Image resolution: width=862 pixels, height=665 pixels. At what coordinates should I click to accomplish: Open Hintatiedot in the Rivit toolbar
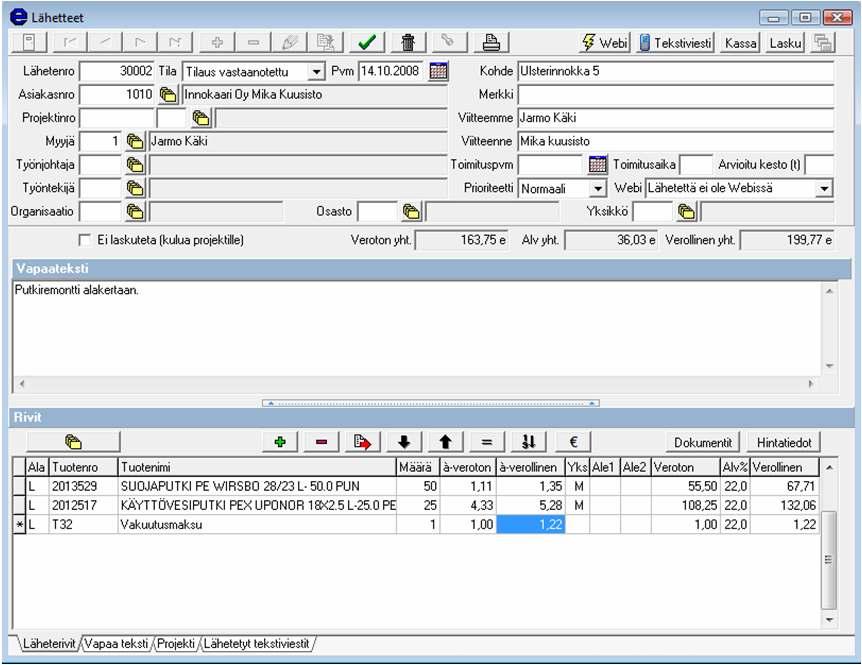pos(784,442)
